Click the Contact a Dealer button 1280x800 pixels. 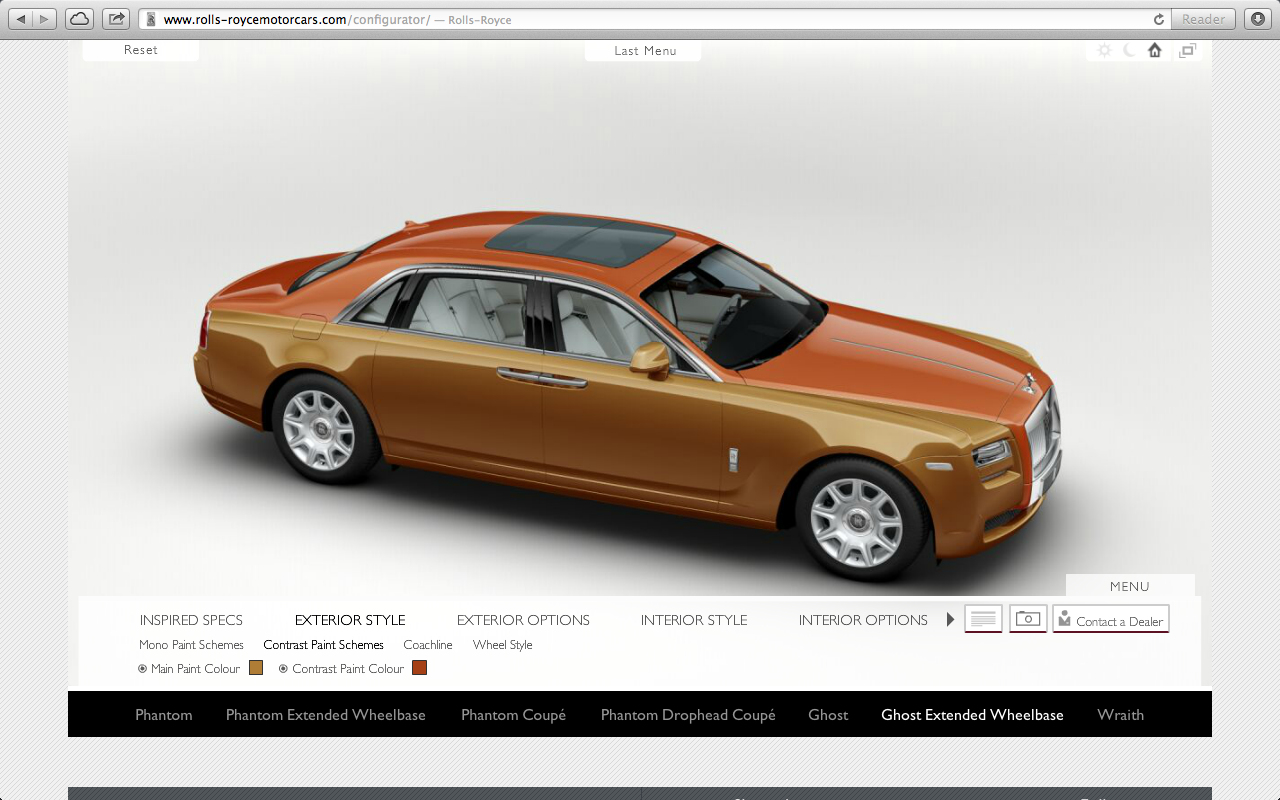point(1110,619)
